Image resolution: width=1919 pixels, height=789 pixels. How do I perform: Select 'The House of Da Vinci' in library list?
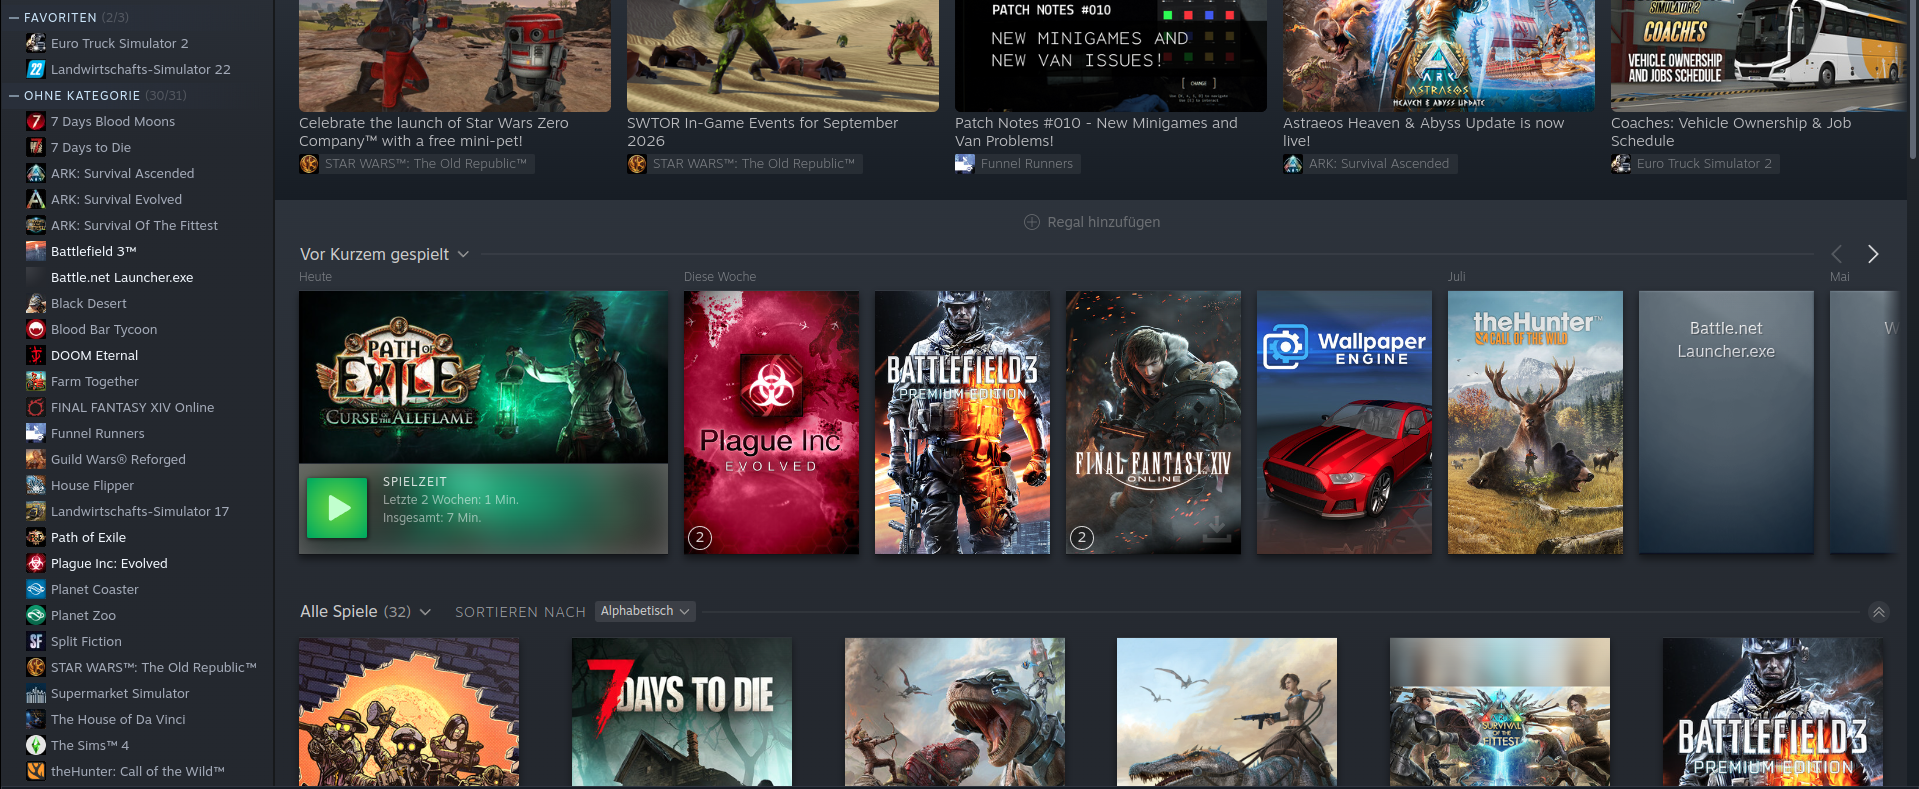[118, 719]
